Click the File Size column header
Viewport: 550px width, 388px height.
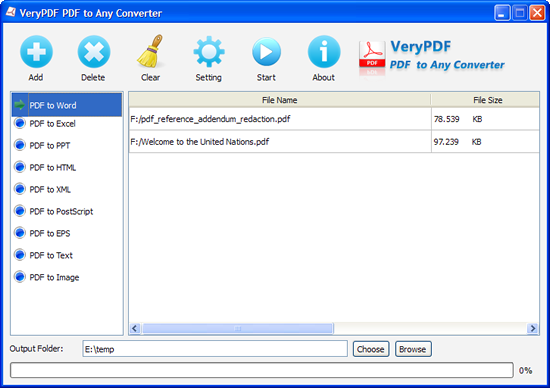click(x=485, y=100)
